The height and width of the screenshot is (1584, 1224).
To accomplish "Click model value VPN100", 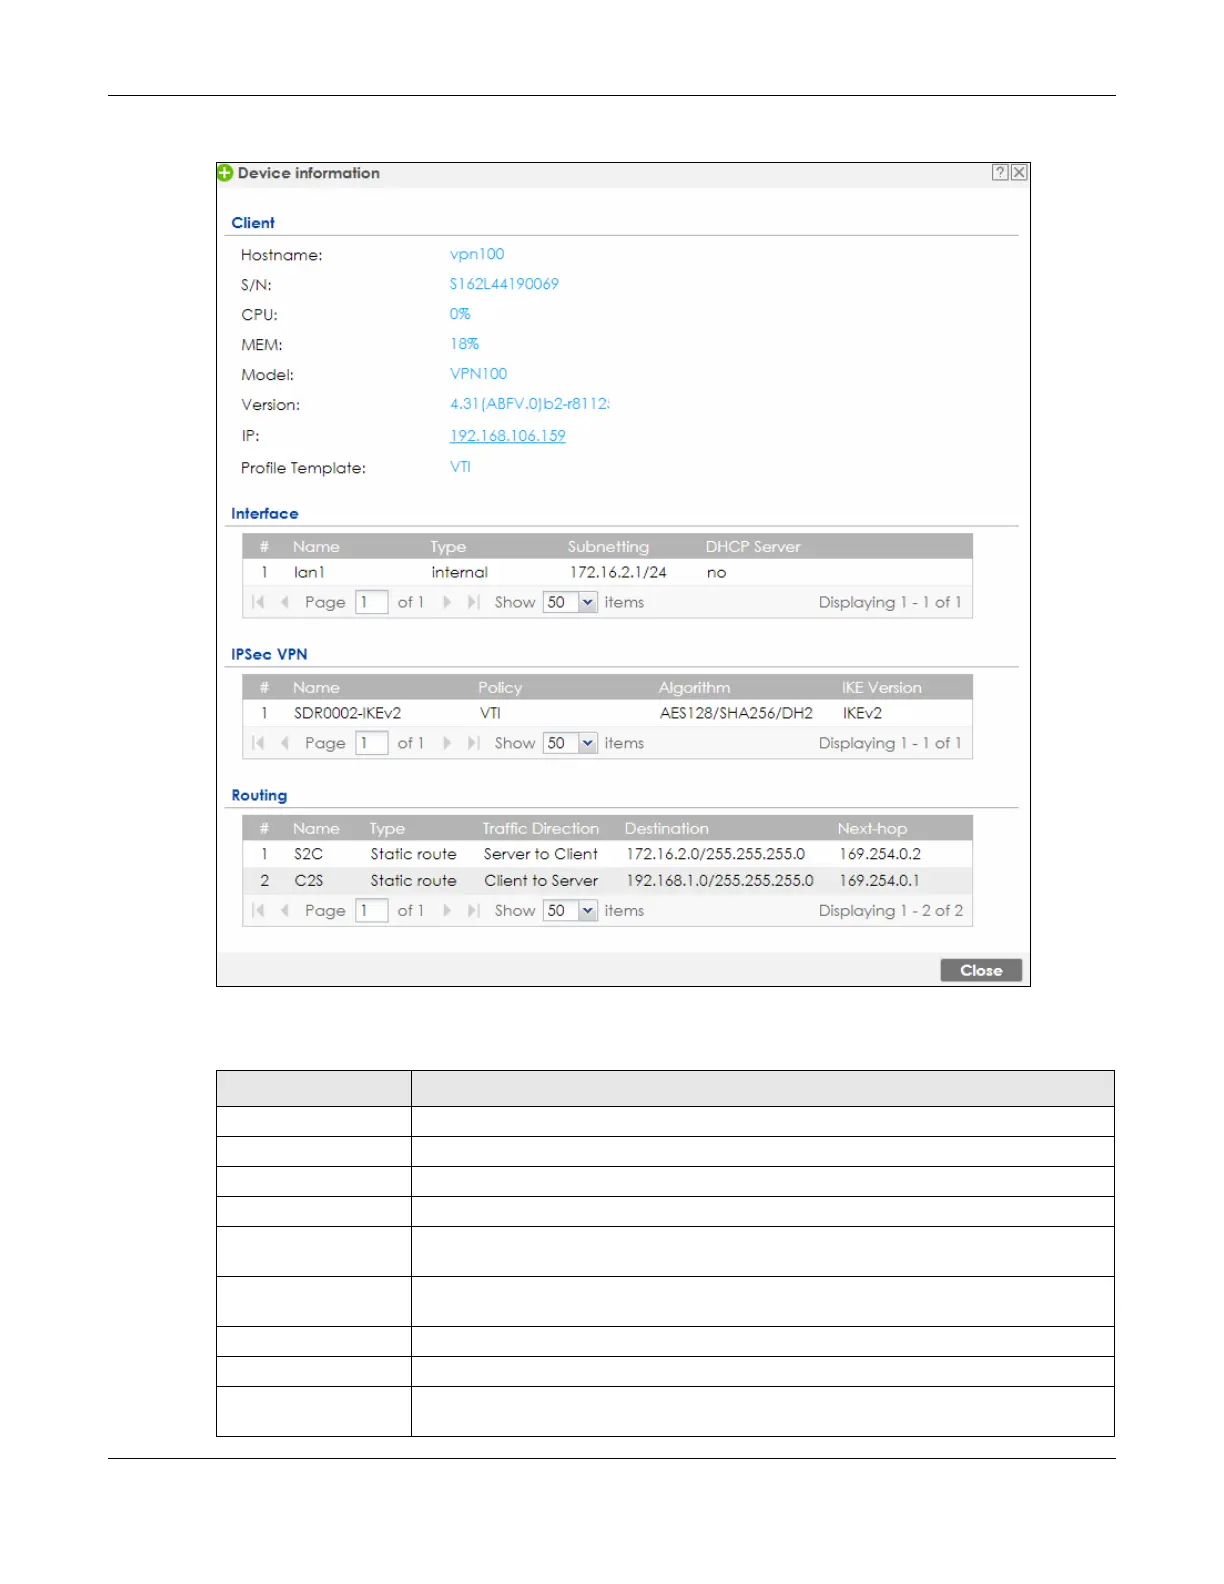I will [478, 374].
